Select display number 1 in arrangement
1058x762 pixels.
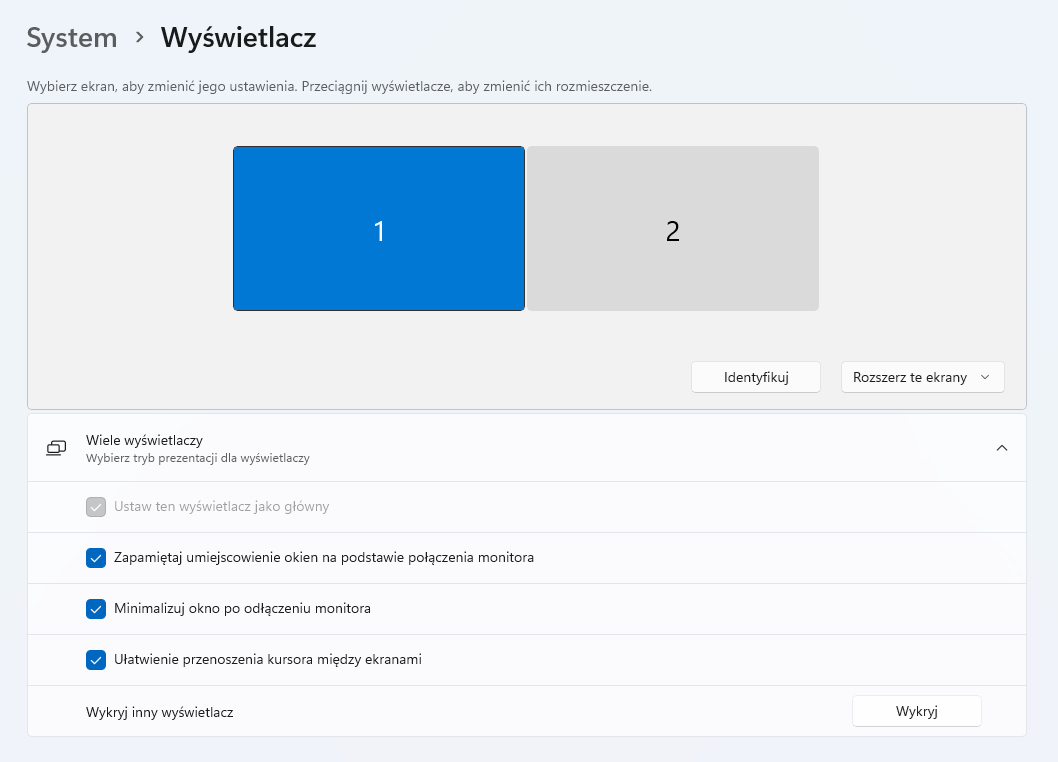click(x=379, y=229)
